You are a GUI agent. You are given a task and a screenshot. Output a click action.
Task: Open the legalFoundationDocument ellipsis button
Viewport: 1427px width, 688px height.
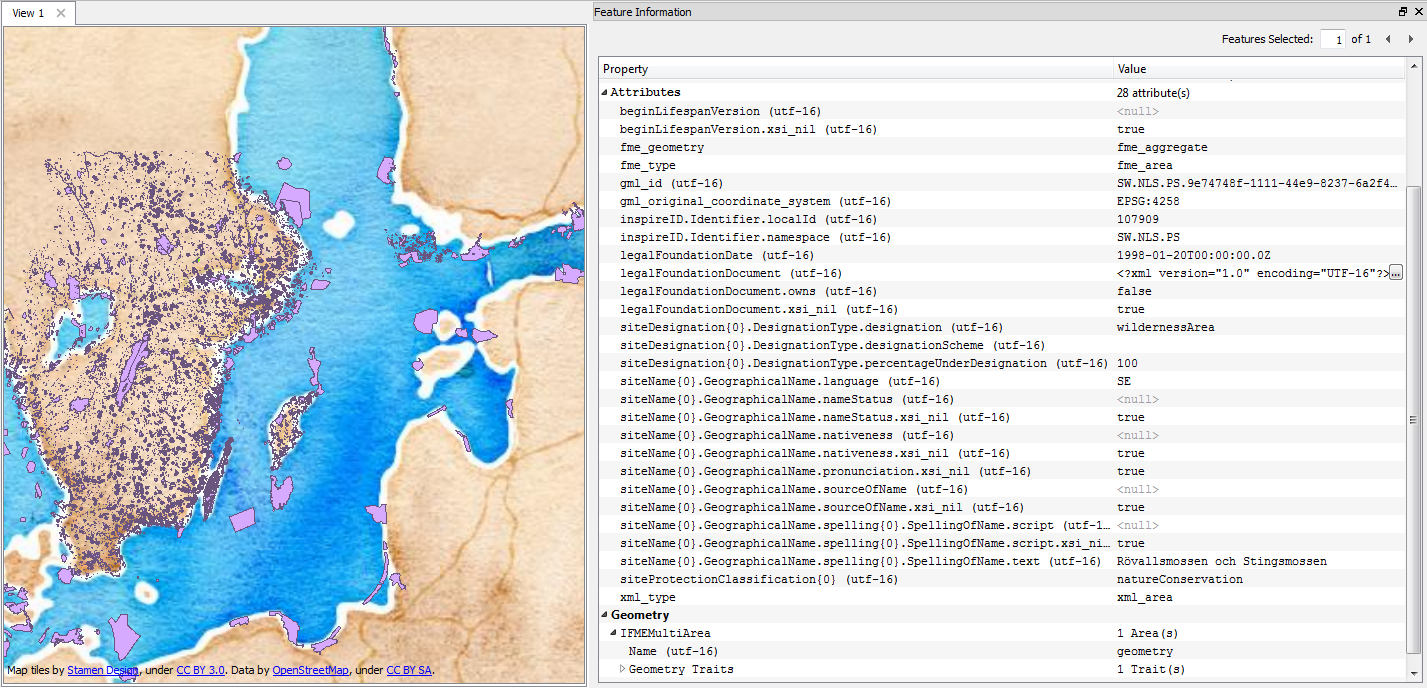pos(1396,273)
